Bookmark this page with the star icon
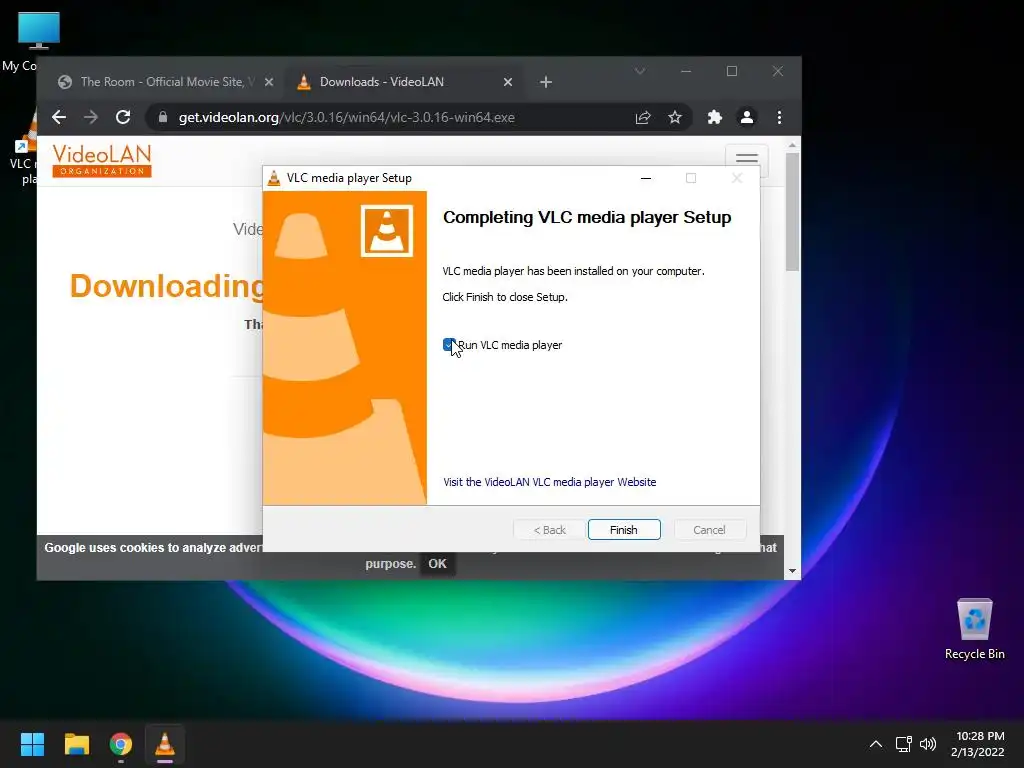 point(675,118)
